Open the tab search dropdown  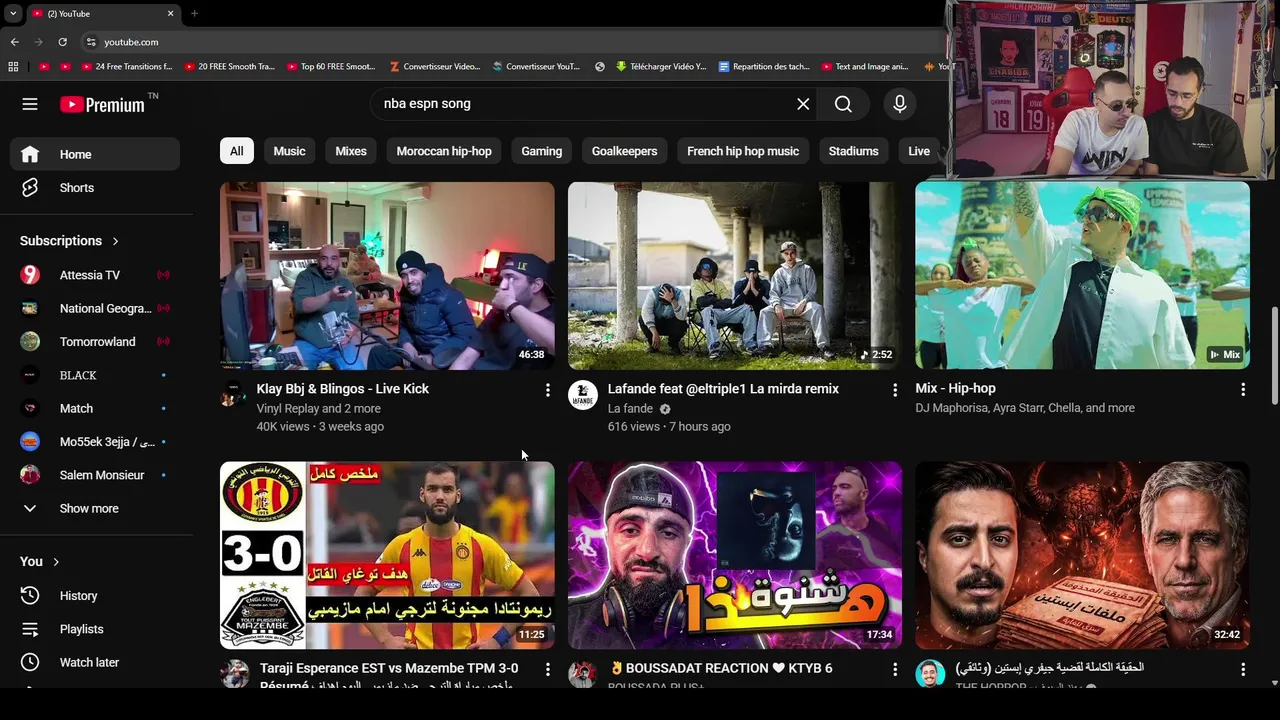click(12, 14)
